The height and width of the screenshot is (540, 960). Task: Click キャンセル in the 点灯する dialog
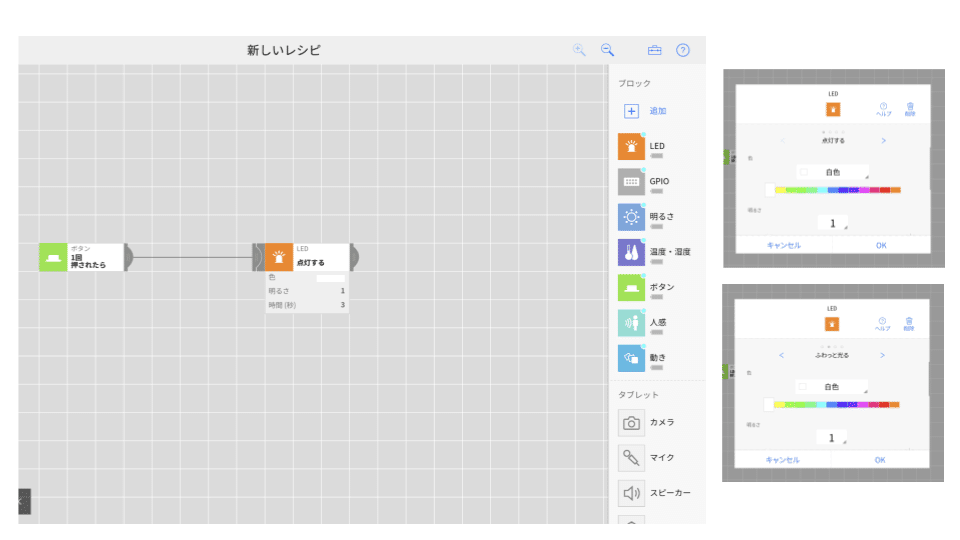click(784, 246)
